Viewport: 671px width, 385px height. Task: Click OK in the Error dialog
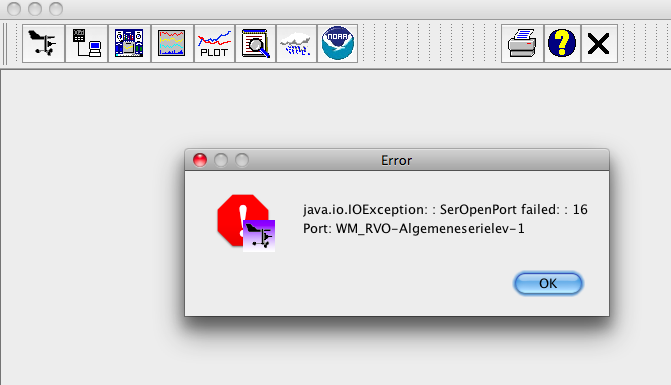[x=548, y=283]
